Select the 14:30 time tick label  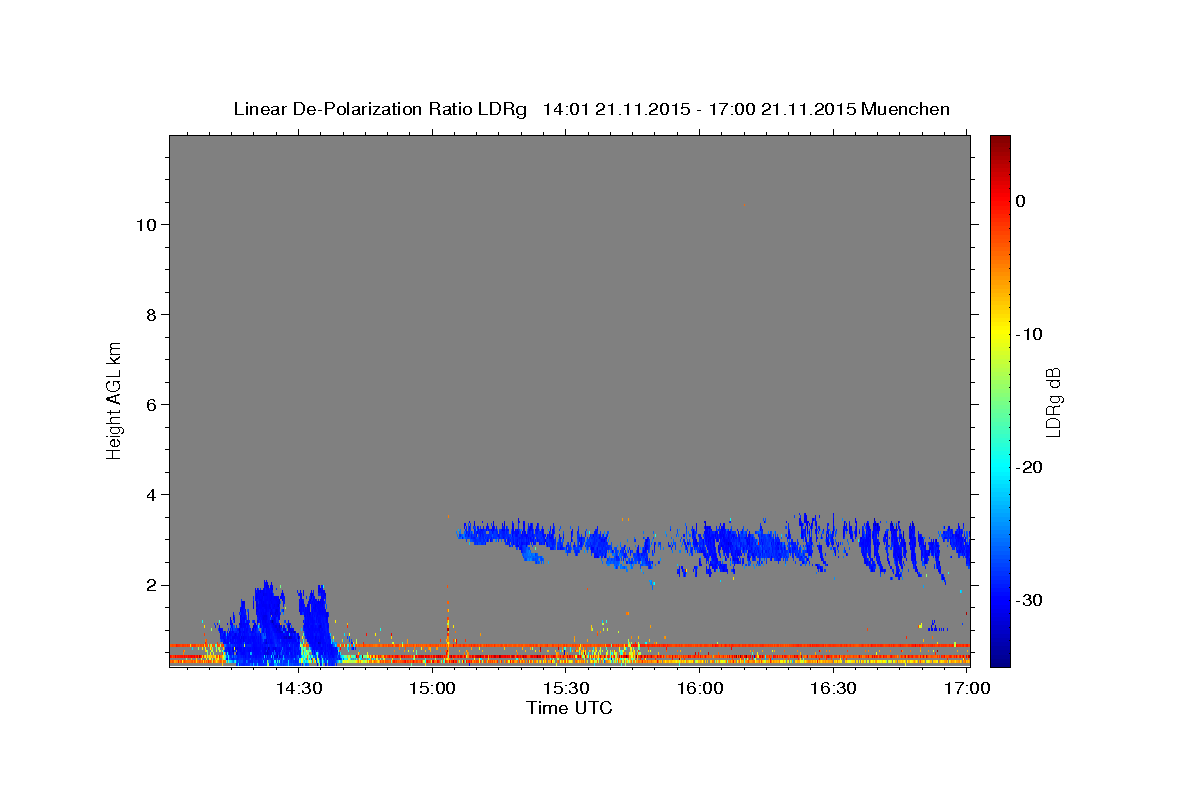click(298, 688)
